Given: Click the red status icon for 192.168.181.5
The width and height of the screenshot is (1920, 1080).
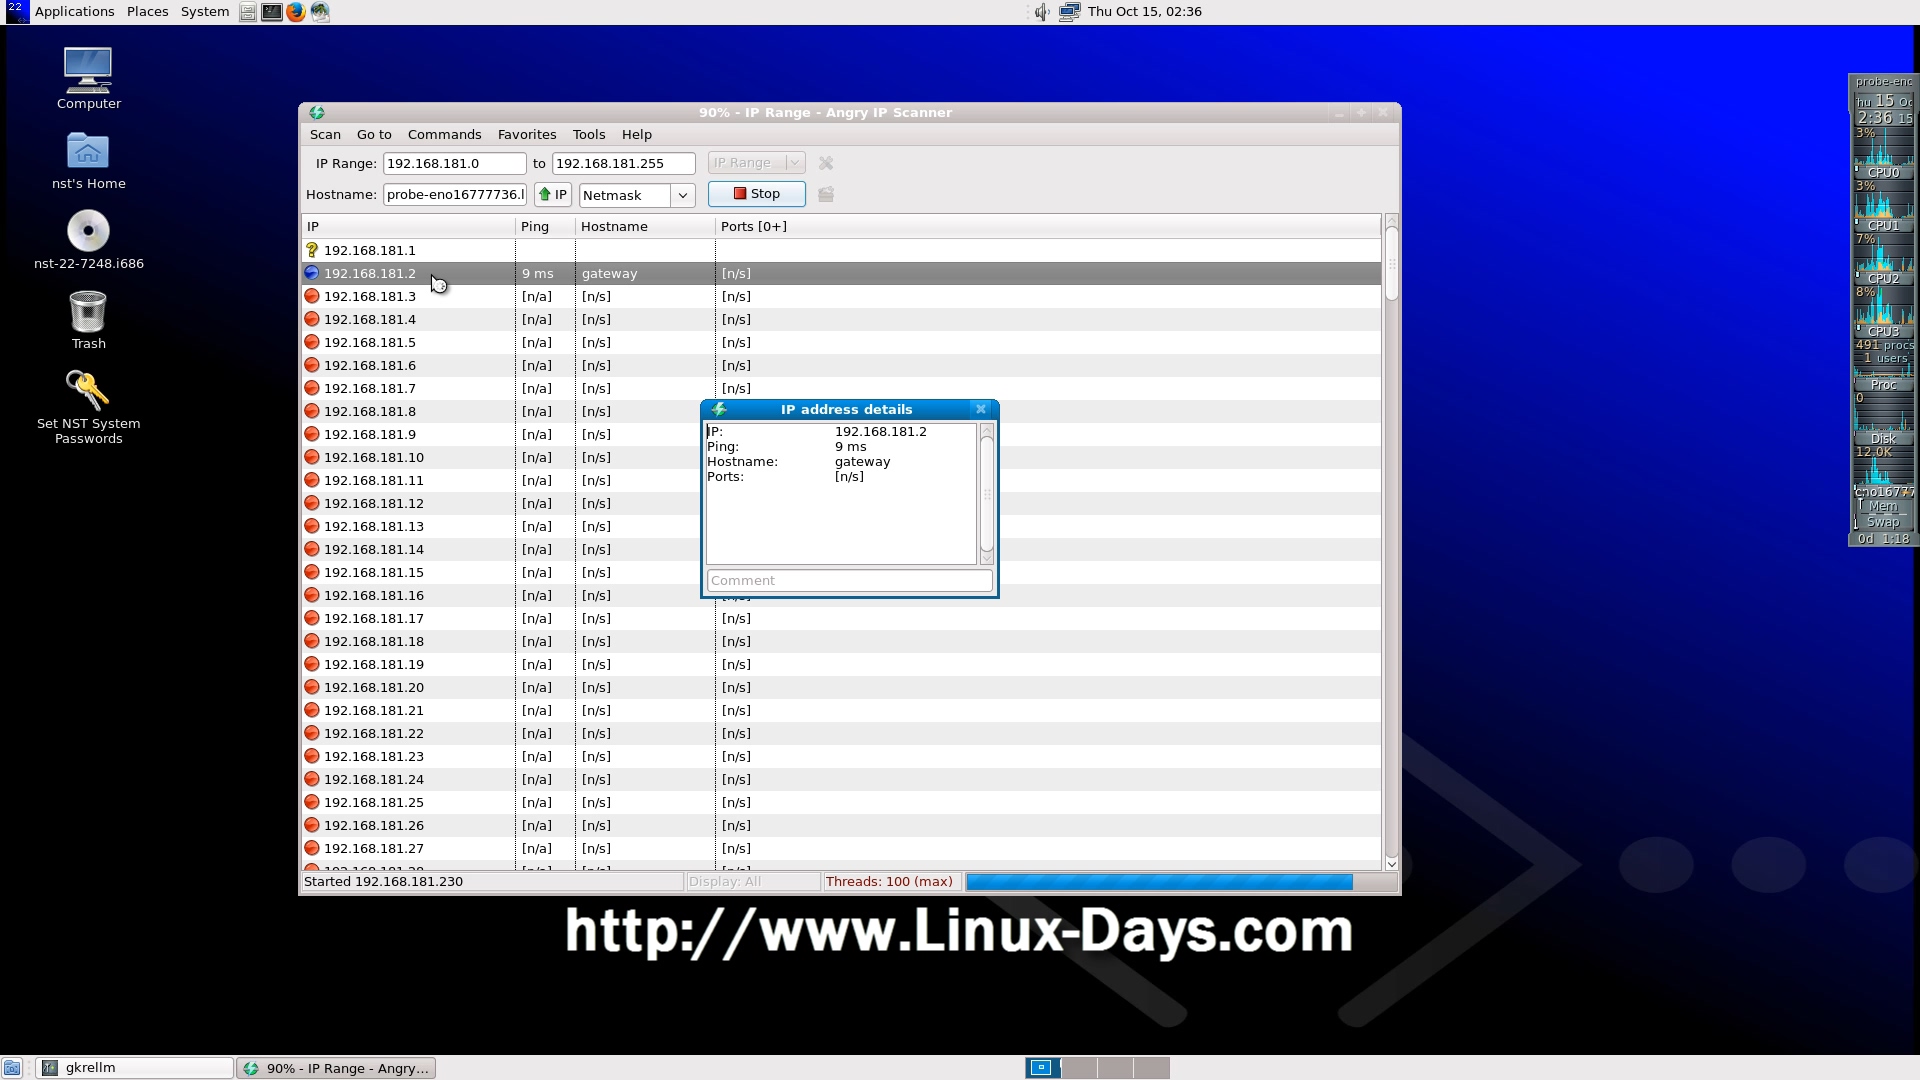Looking at the screenshot, I should tap(312, 342).
